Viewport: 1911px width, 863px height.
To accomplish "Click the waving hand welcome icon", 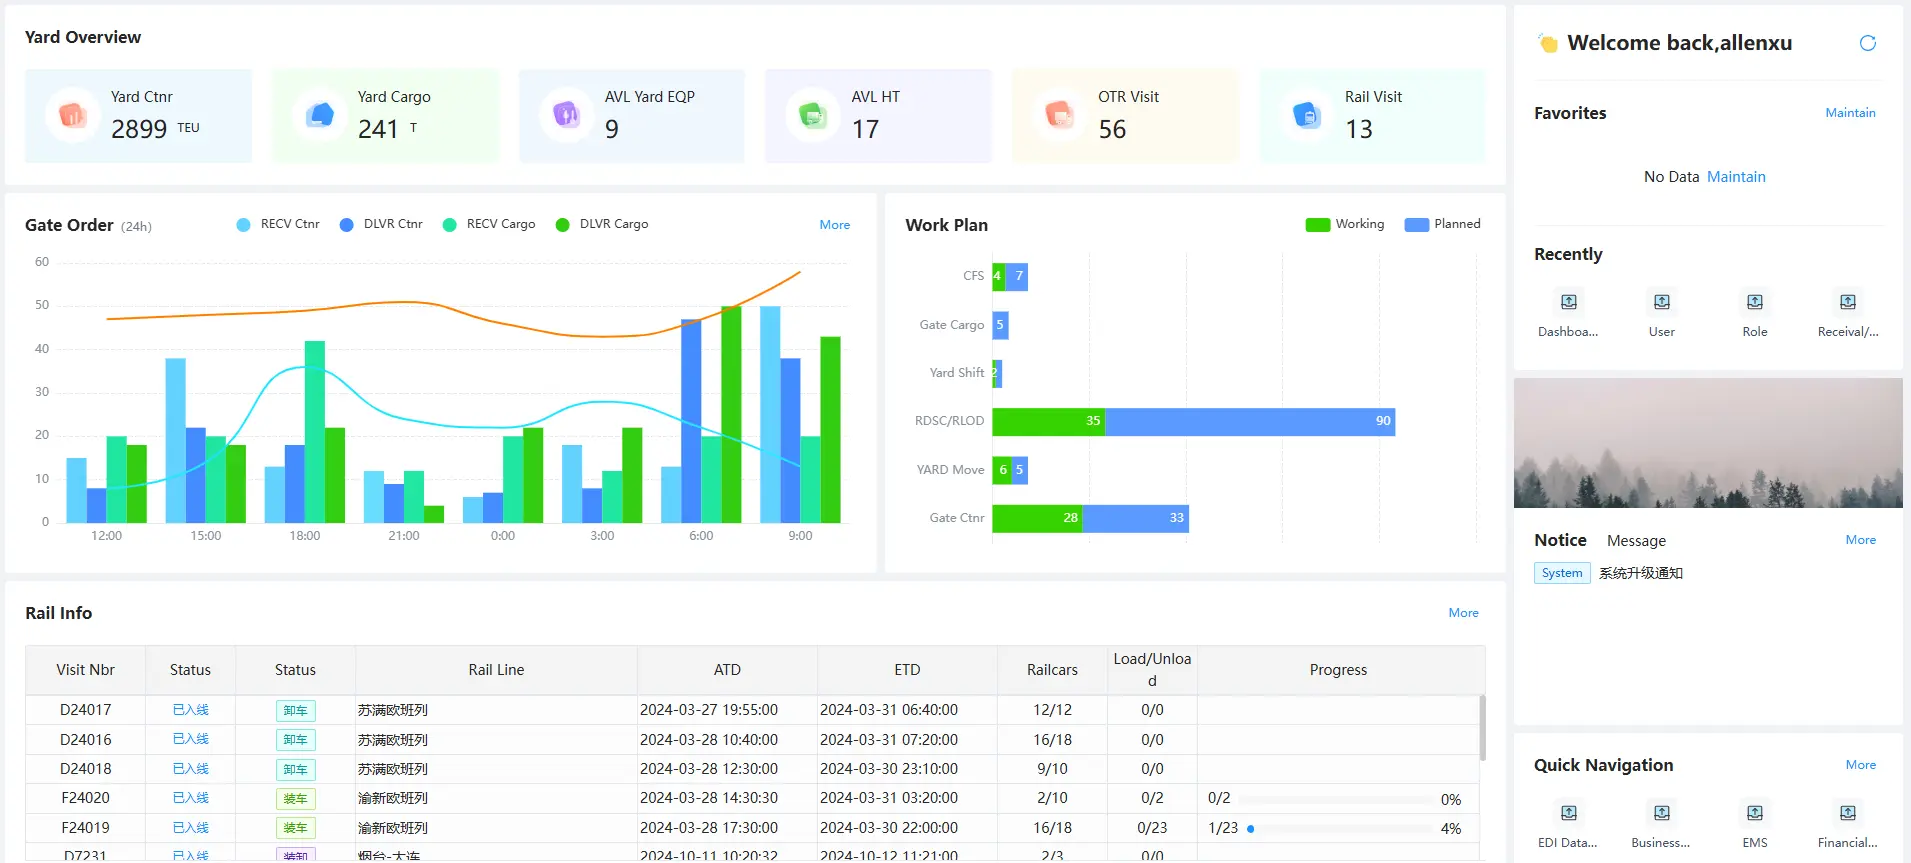I will click(1548, 43).
